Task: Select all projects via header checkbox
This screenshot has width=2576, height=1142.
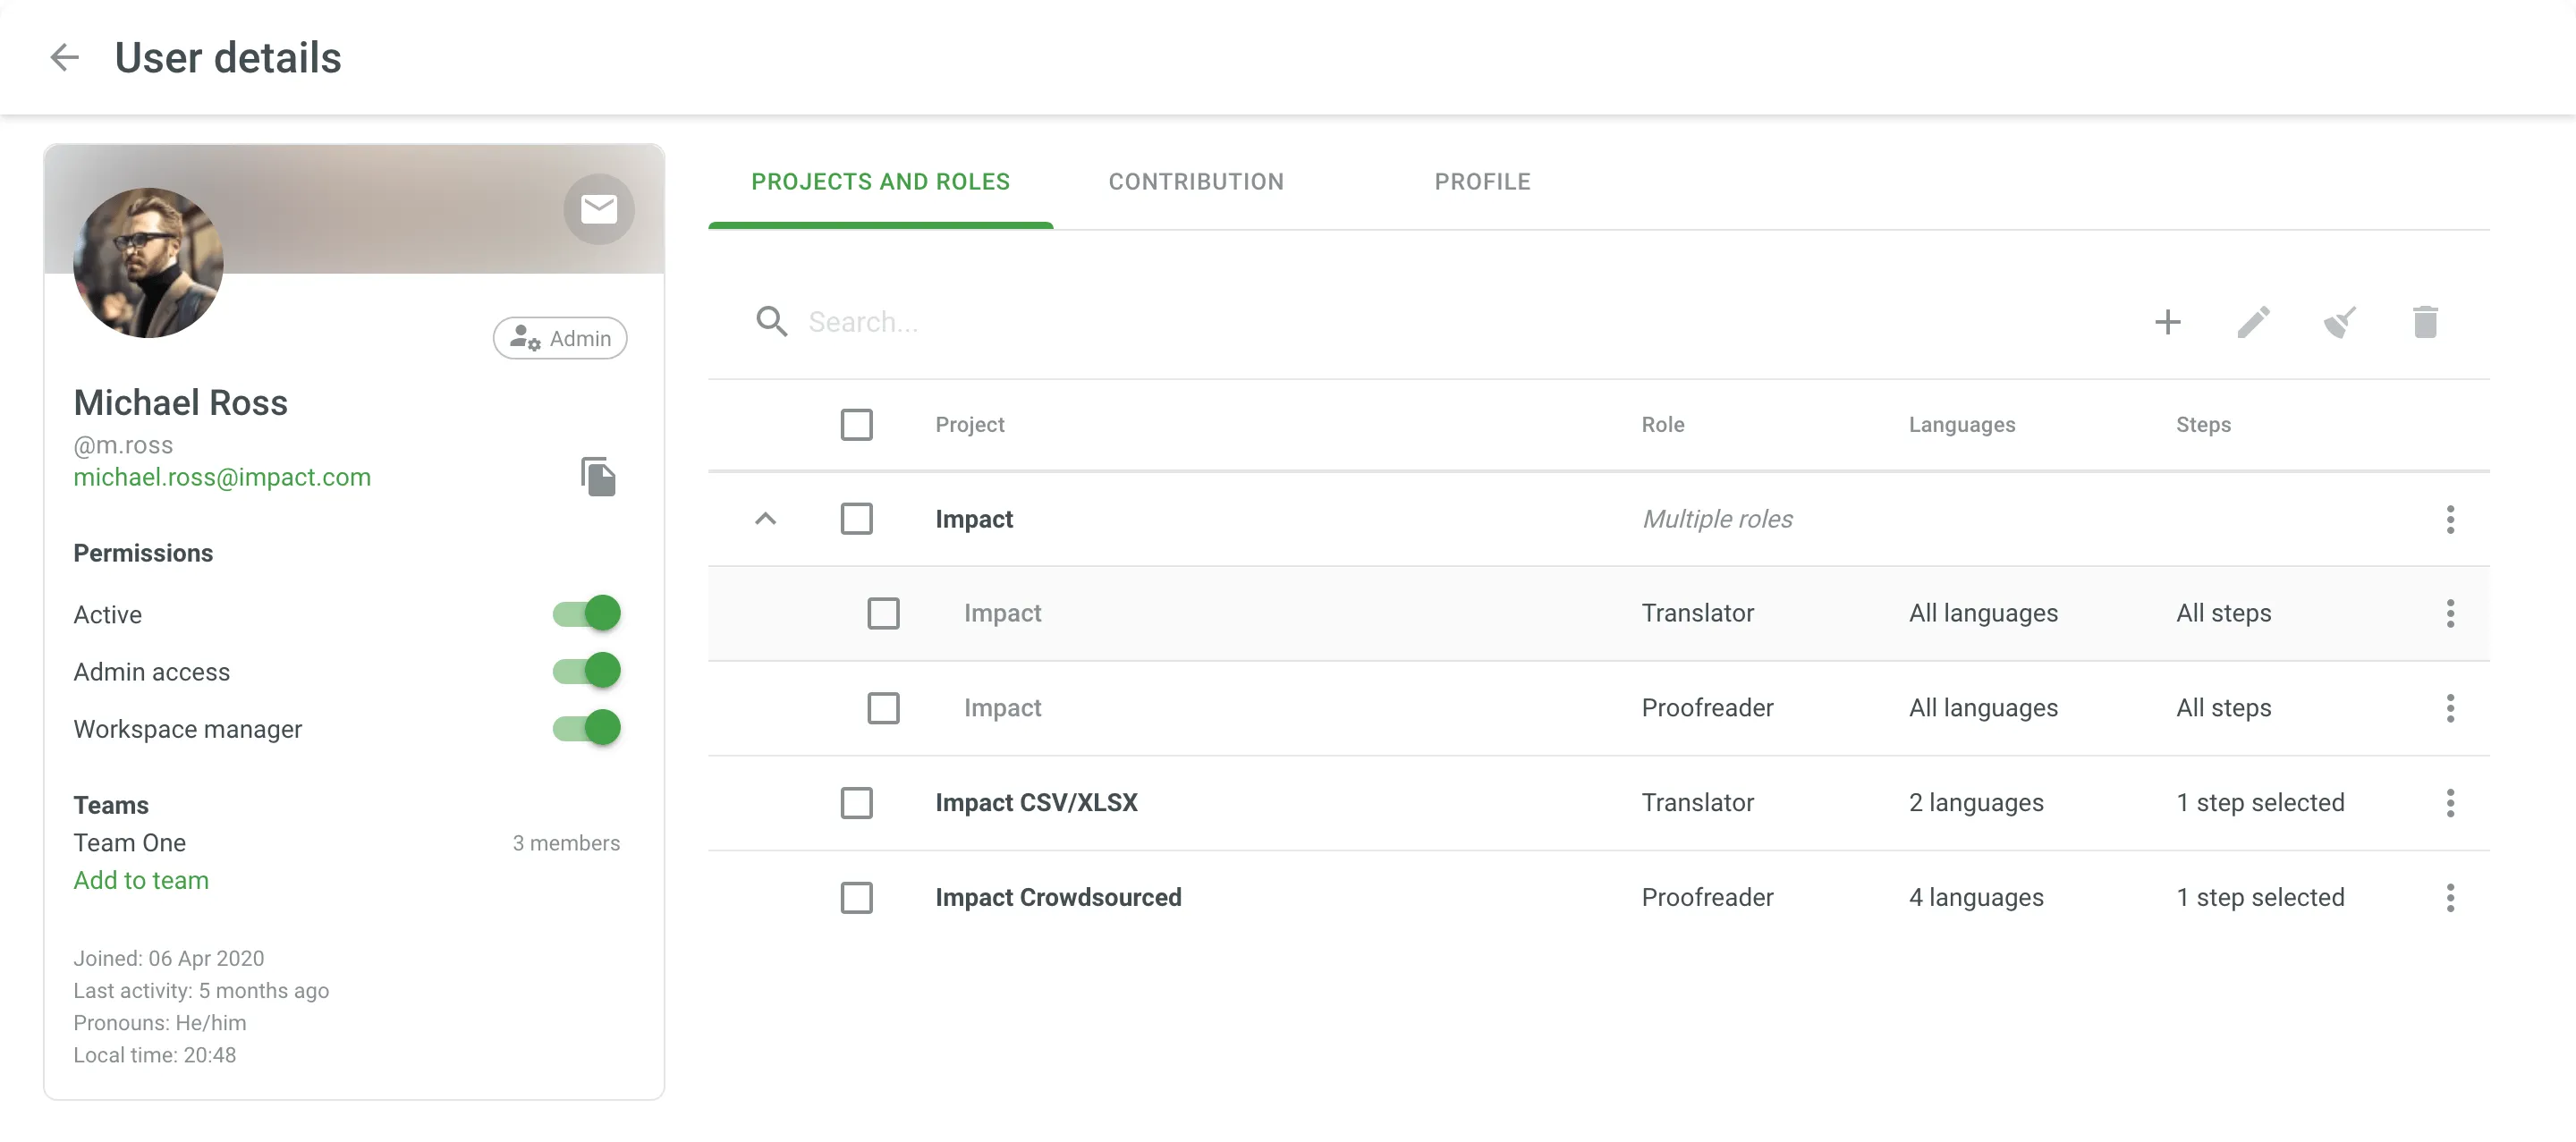Action: [856, 424]
